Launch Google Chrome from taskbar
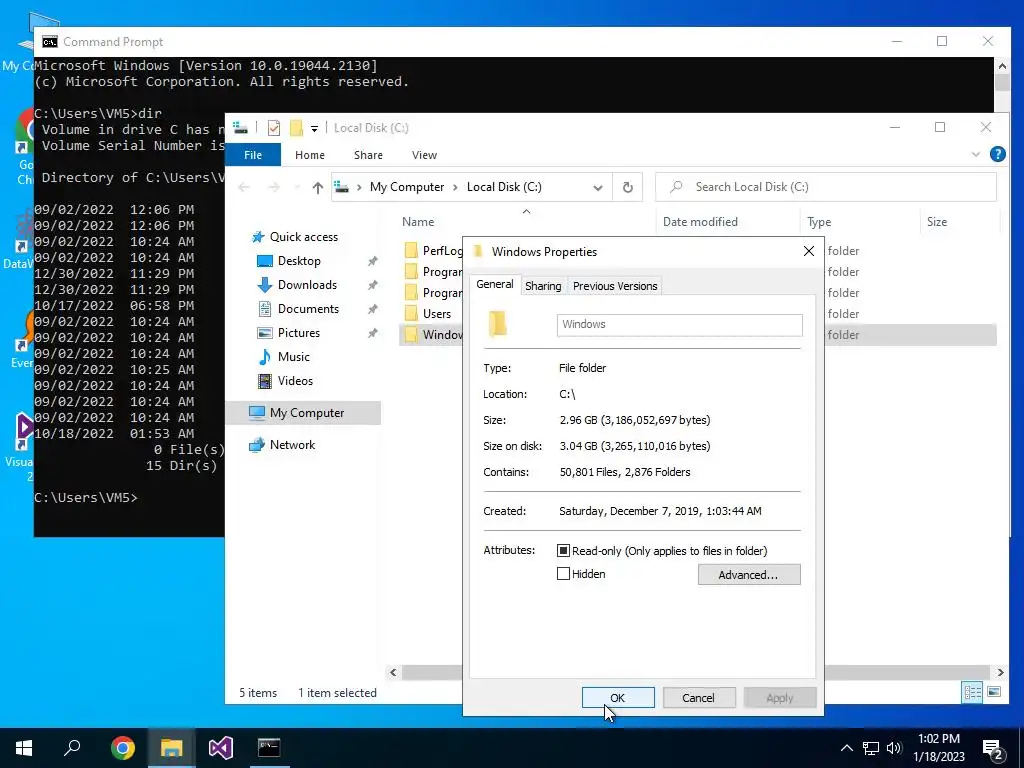Viewport: 1024px width, 768px height. pos(122,748)
